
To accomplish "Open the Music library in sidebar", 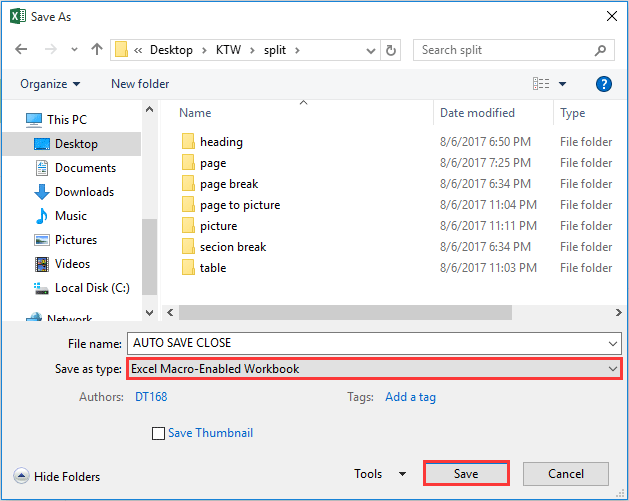I will [70, 216].
